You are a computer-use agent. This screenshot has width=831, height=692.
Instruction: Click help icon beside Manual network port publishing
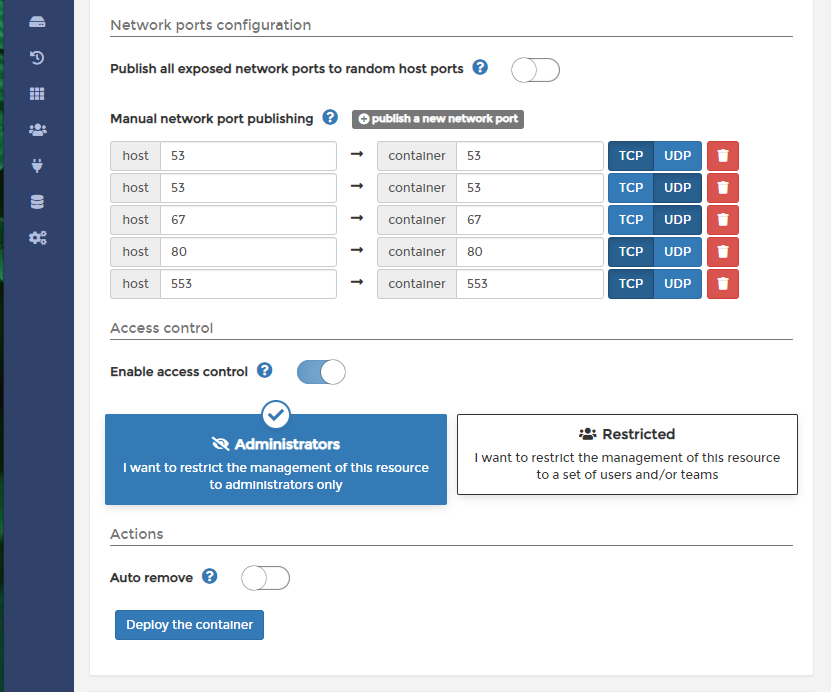tap(330, 118)
